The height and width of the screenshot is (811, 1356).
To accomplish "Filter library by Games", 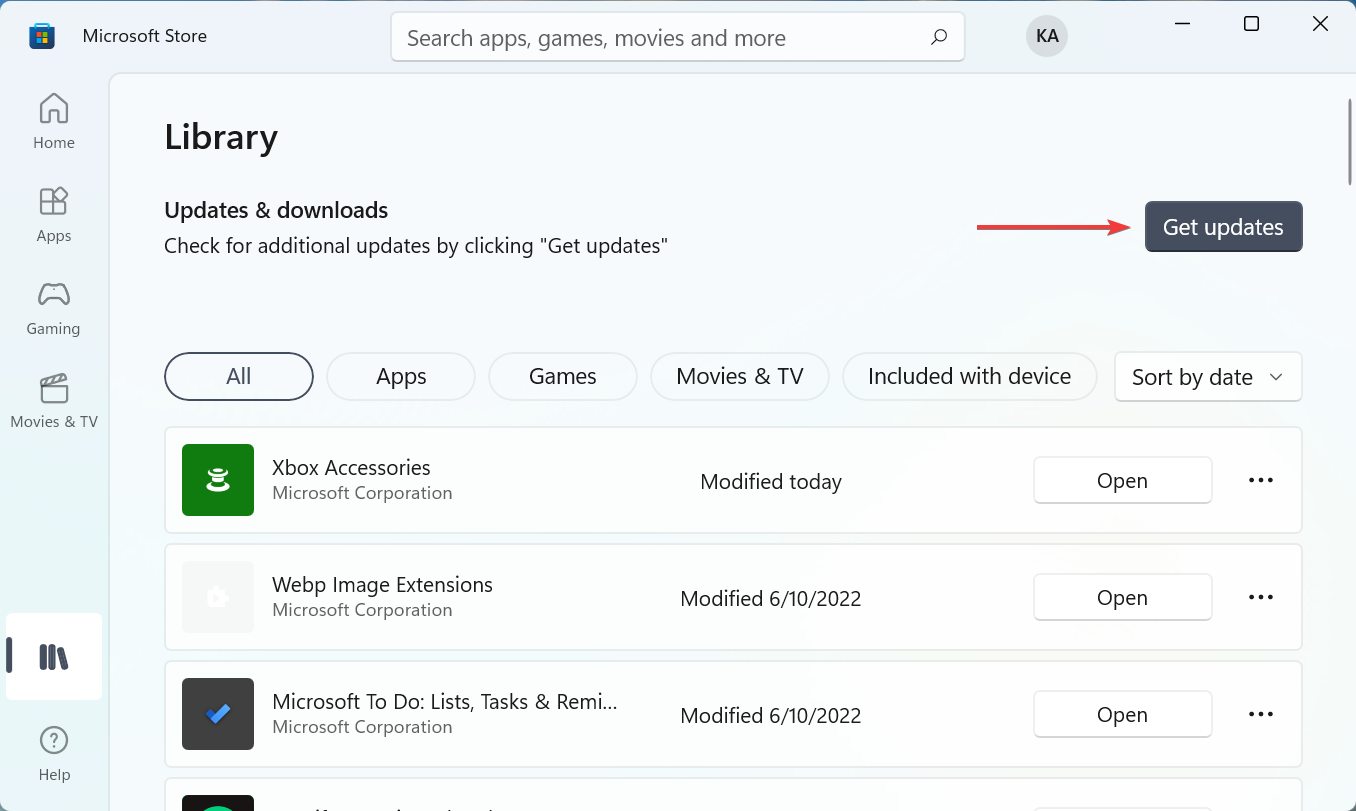I will (562, 376).
